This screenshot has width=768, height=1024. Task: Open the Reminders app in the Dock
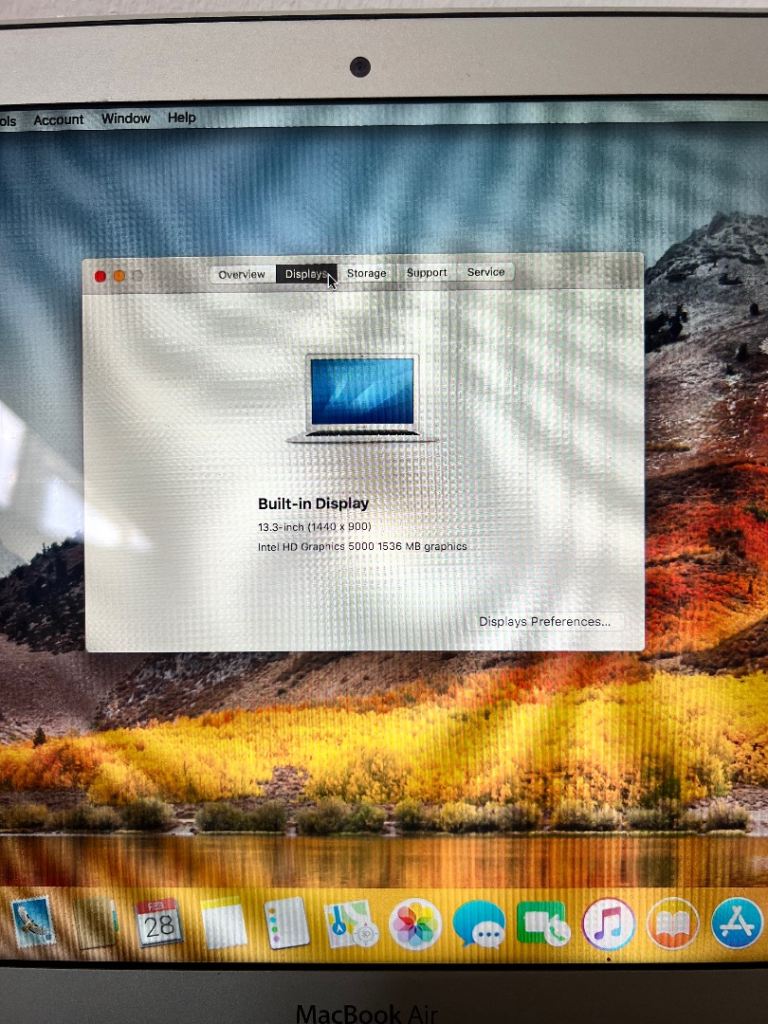[288, 923]
